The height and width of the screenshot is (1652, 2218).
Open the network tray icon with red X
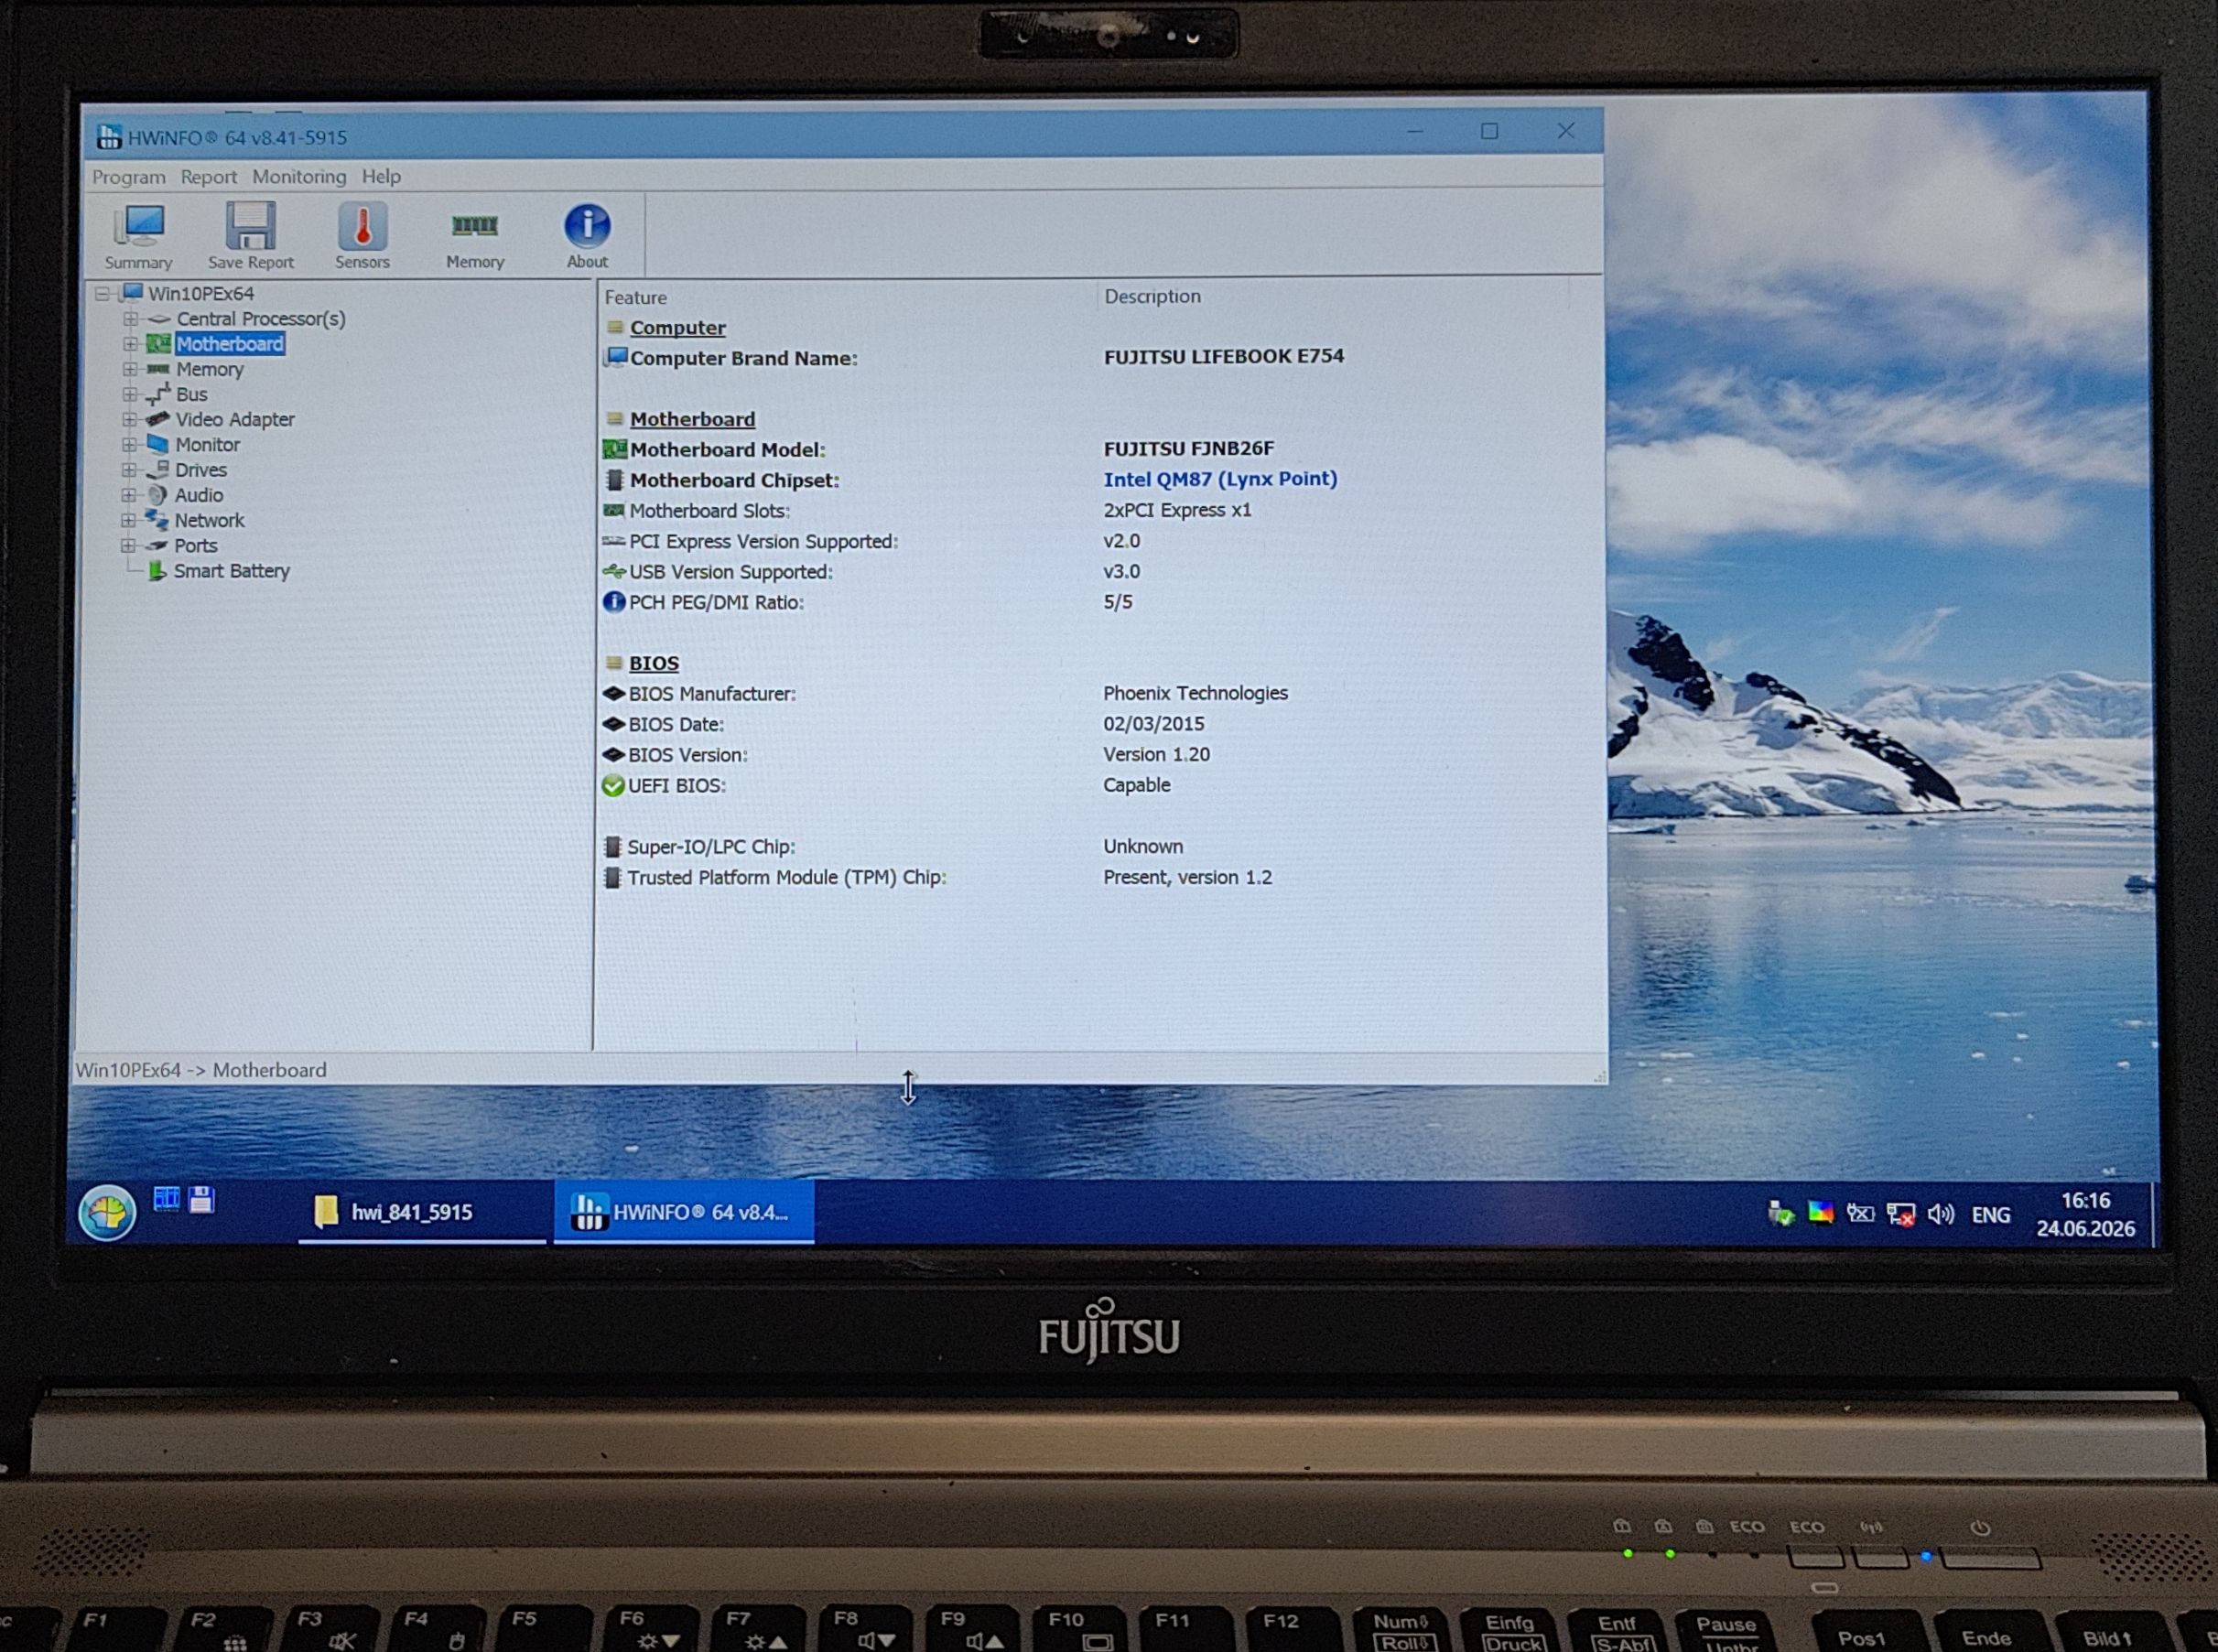pos(1900,1214)
